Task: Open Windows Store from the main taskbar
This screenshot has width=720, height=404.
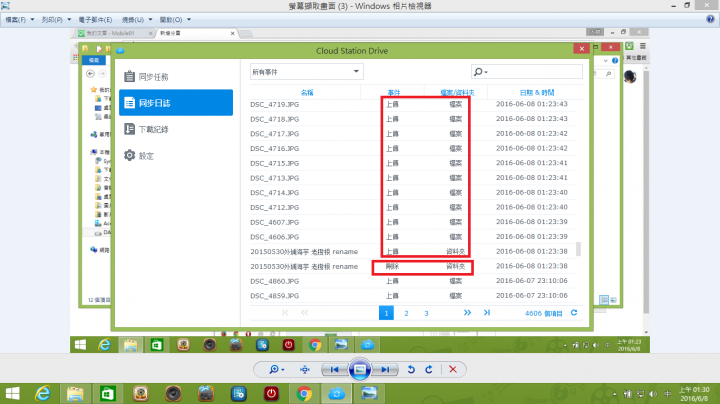Action: click(x=107, y=393)
